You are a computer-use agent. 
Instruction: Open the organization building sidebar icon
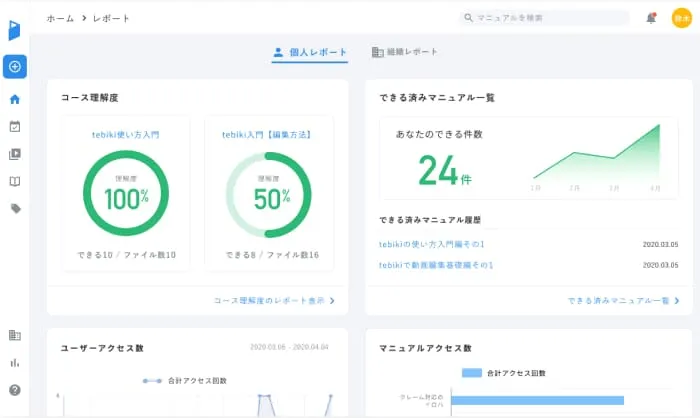[15, 335]
